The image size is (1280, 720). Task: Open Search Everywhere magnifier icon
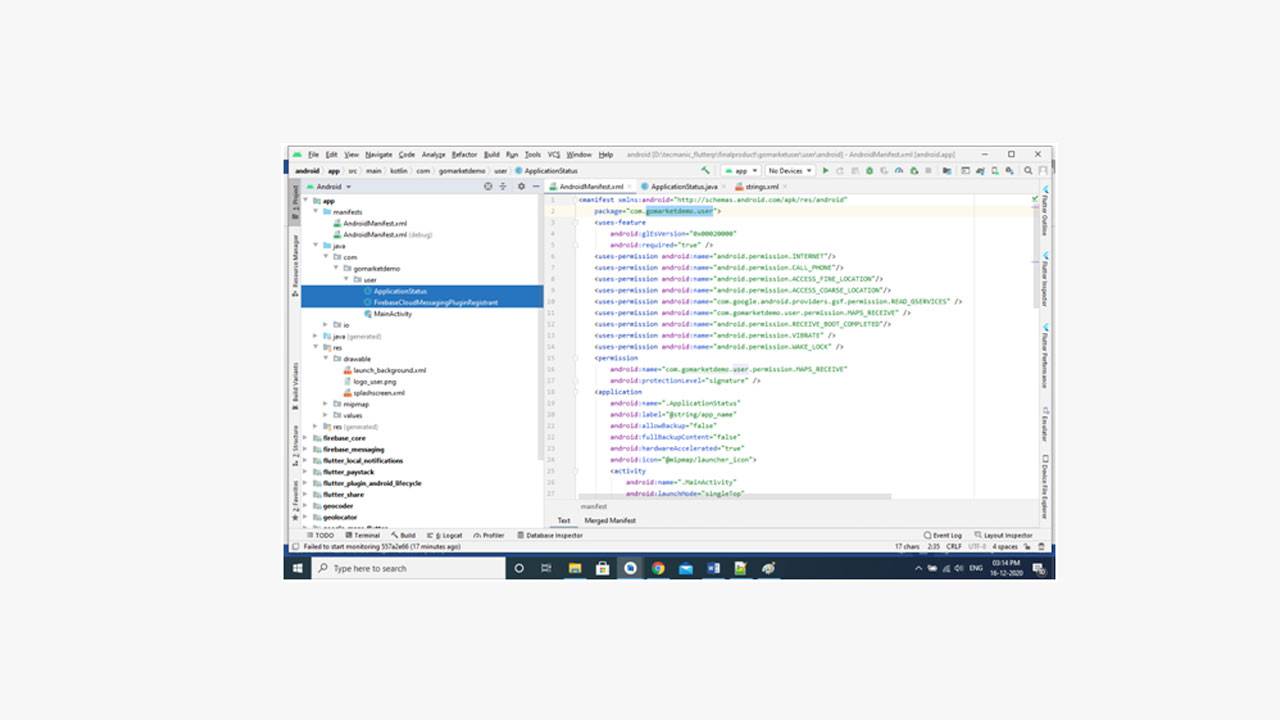pos(1028,171)
